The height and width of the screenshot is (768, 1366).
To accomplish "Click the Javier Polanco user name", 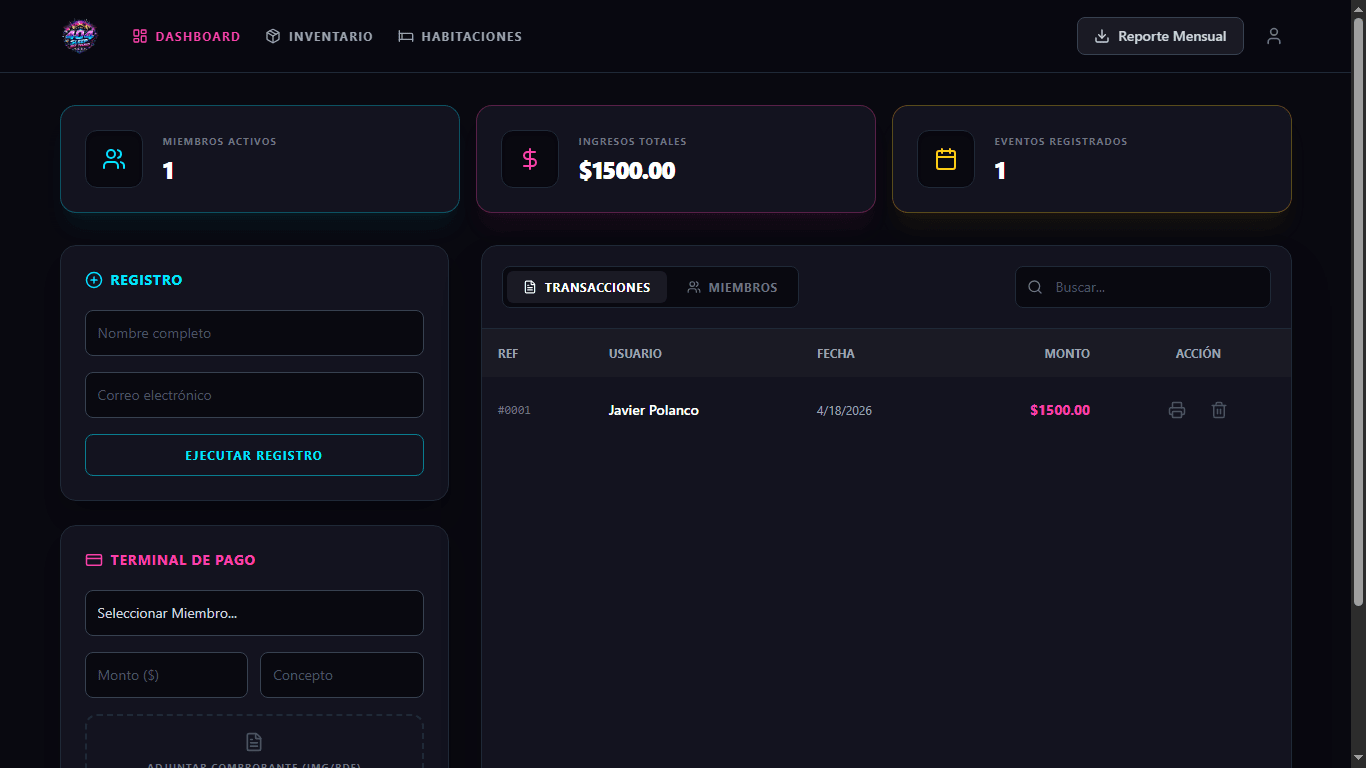I will pos(653,410).
